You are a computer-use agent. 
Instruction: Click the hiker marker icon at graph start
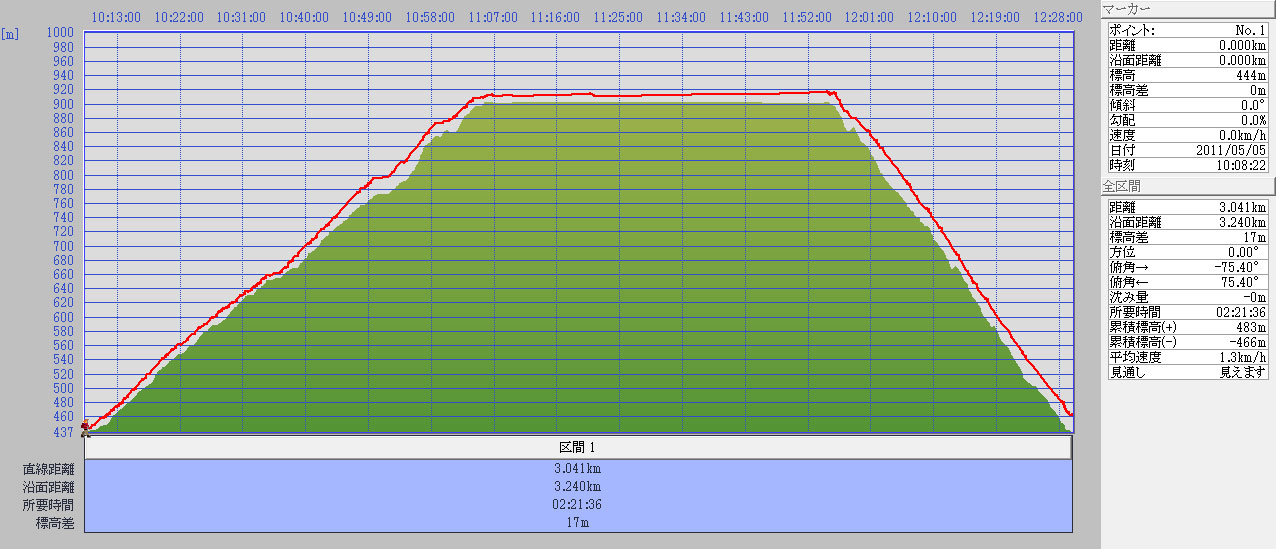click(x=86, y=428)
